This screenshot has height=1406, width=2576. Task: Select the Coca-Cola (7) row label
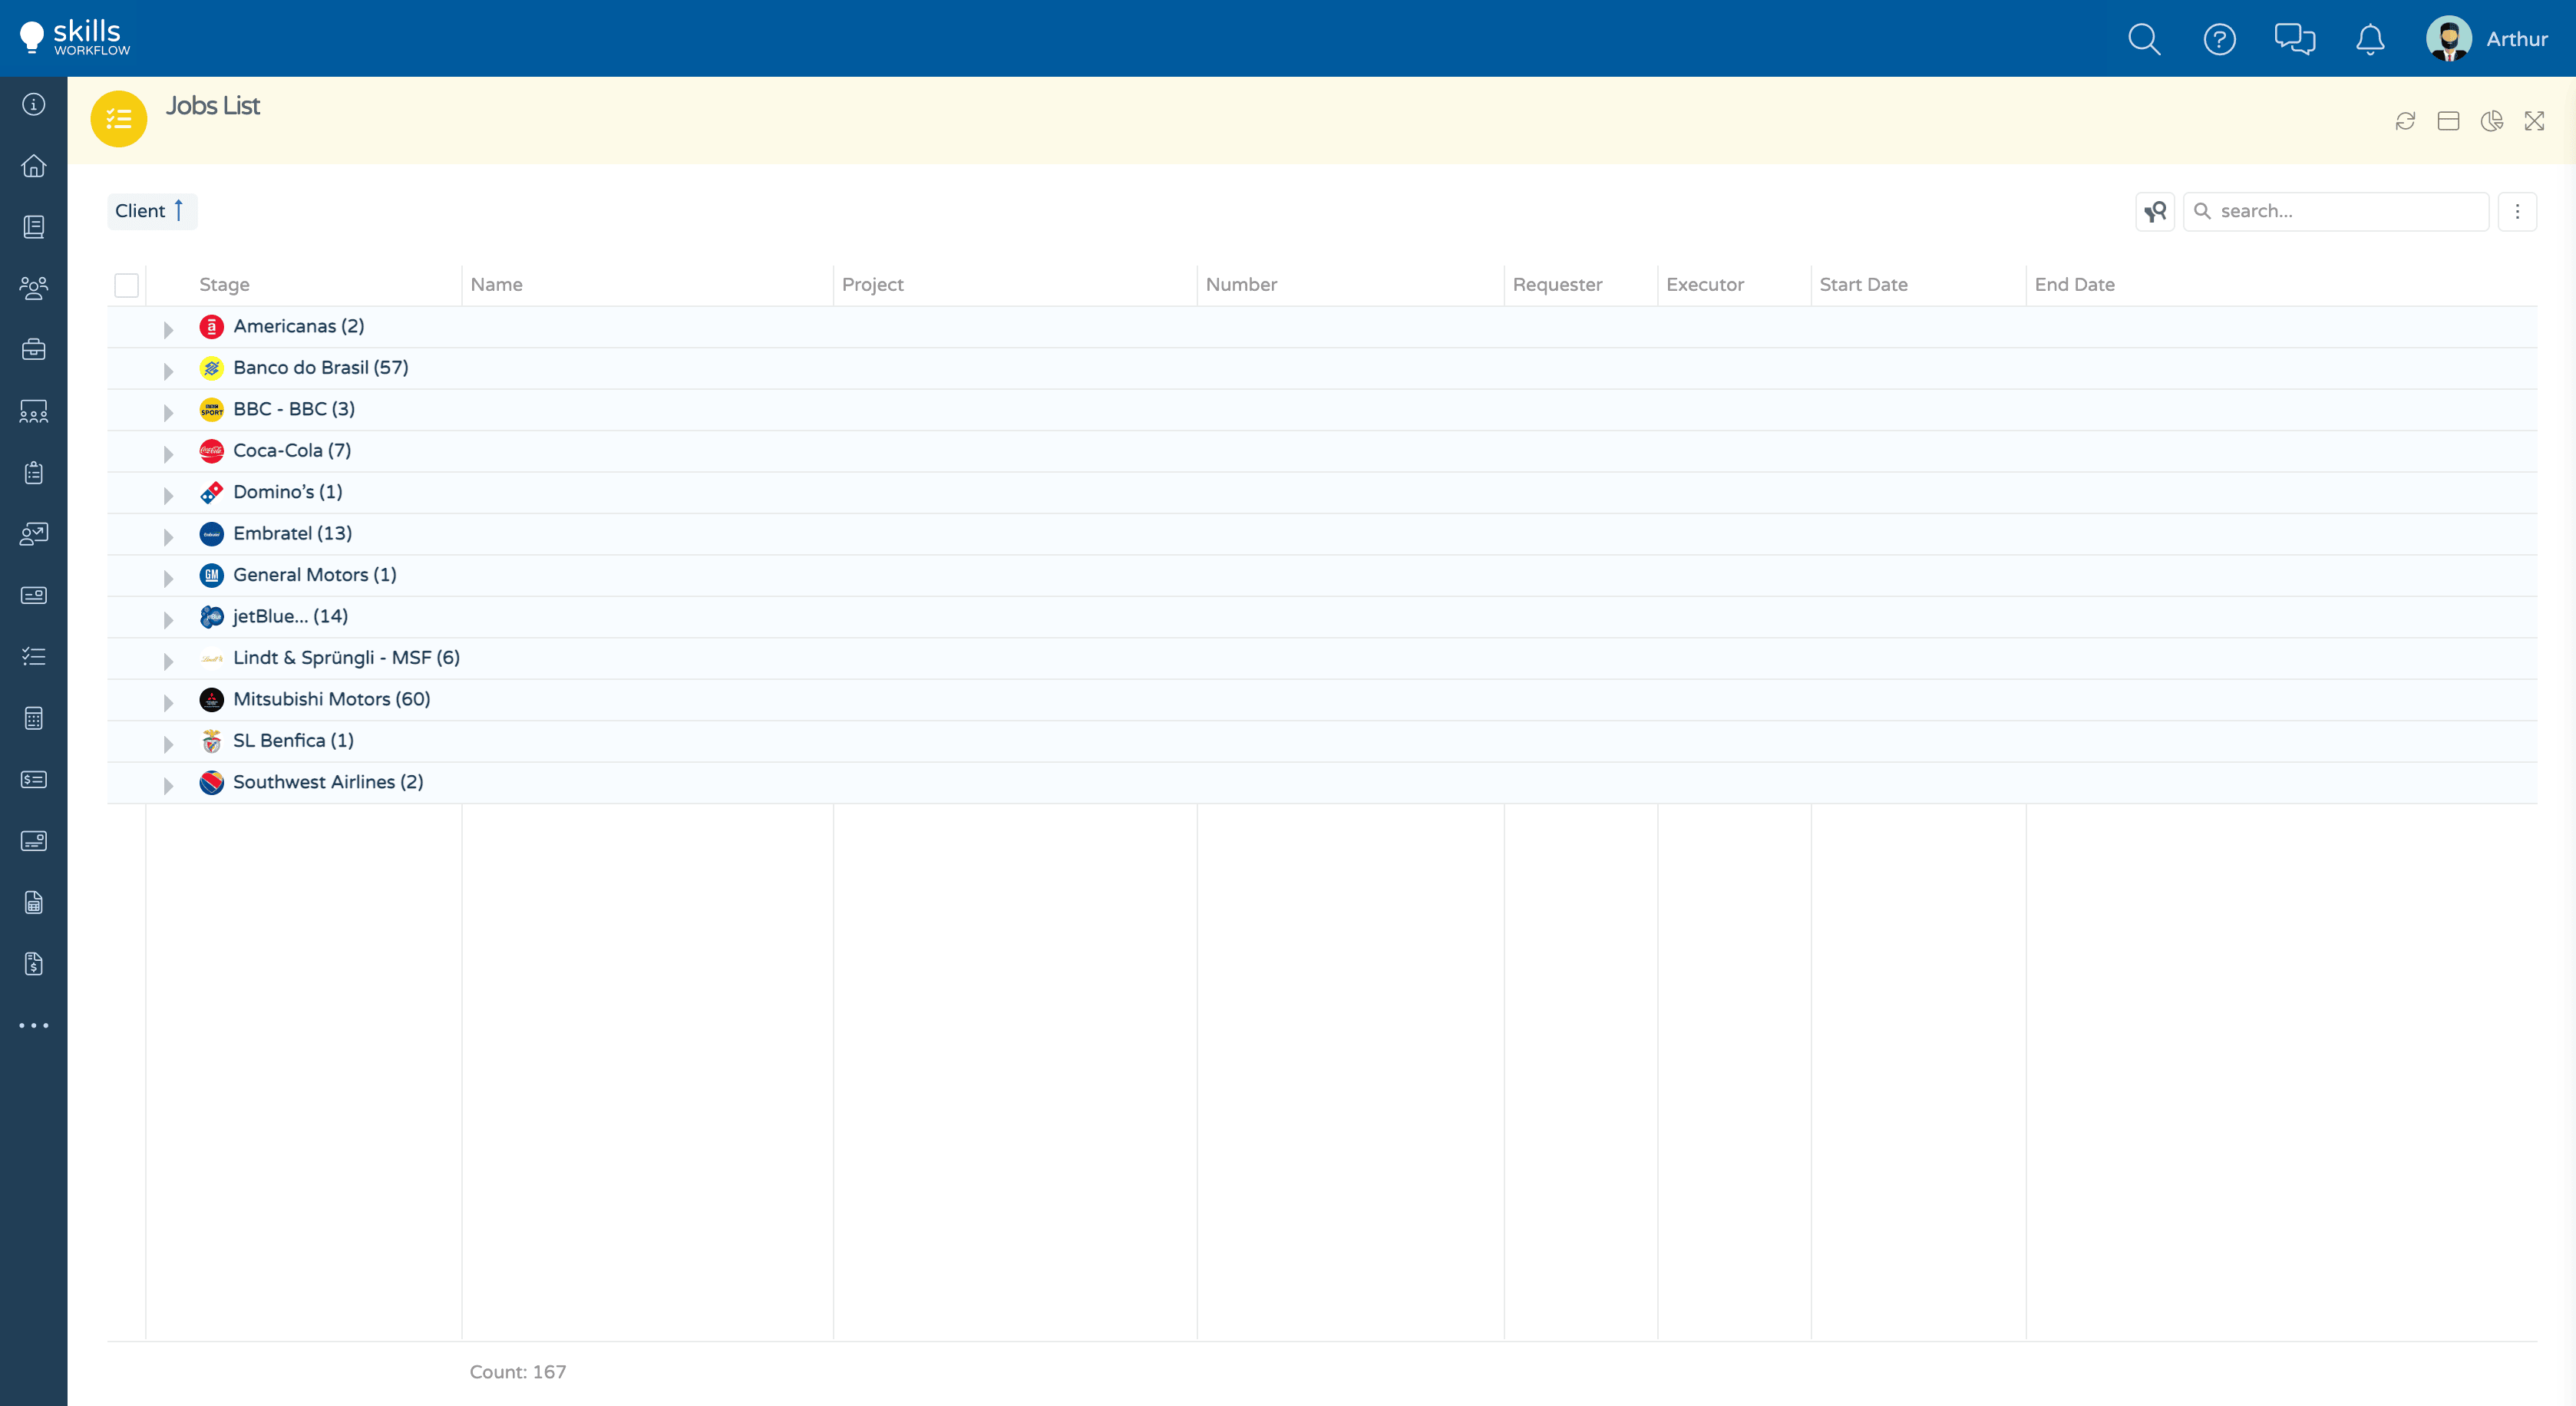292,451
